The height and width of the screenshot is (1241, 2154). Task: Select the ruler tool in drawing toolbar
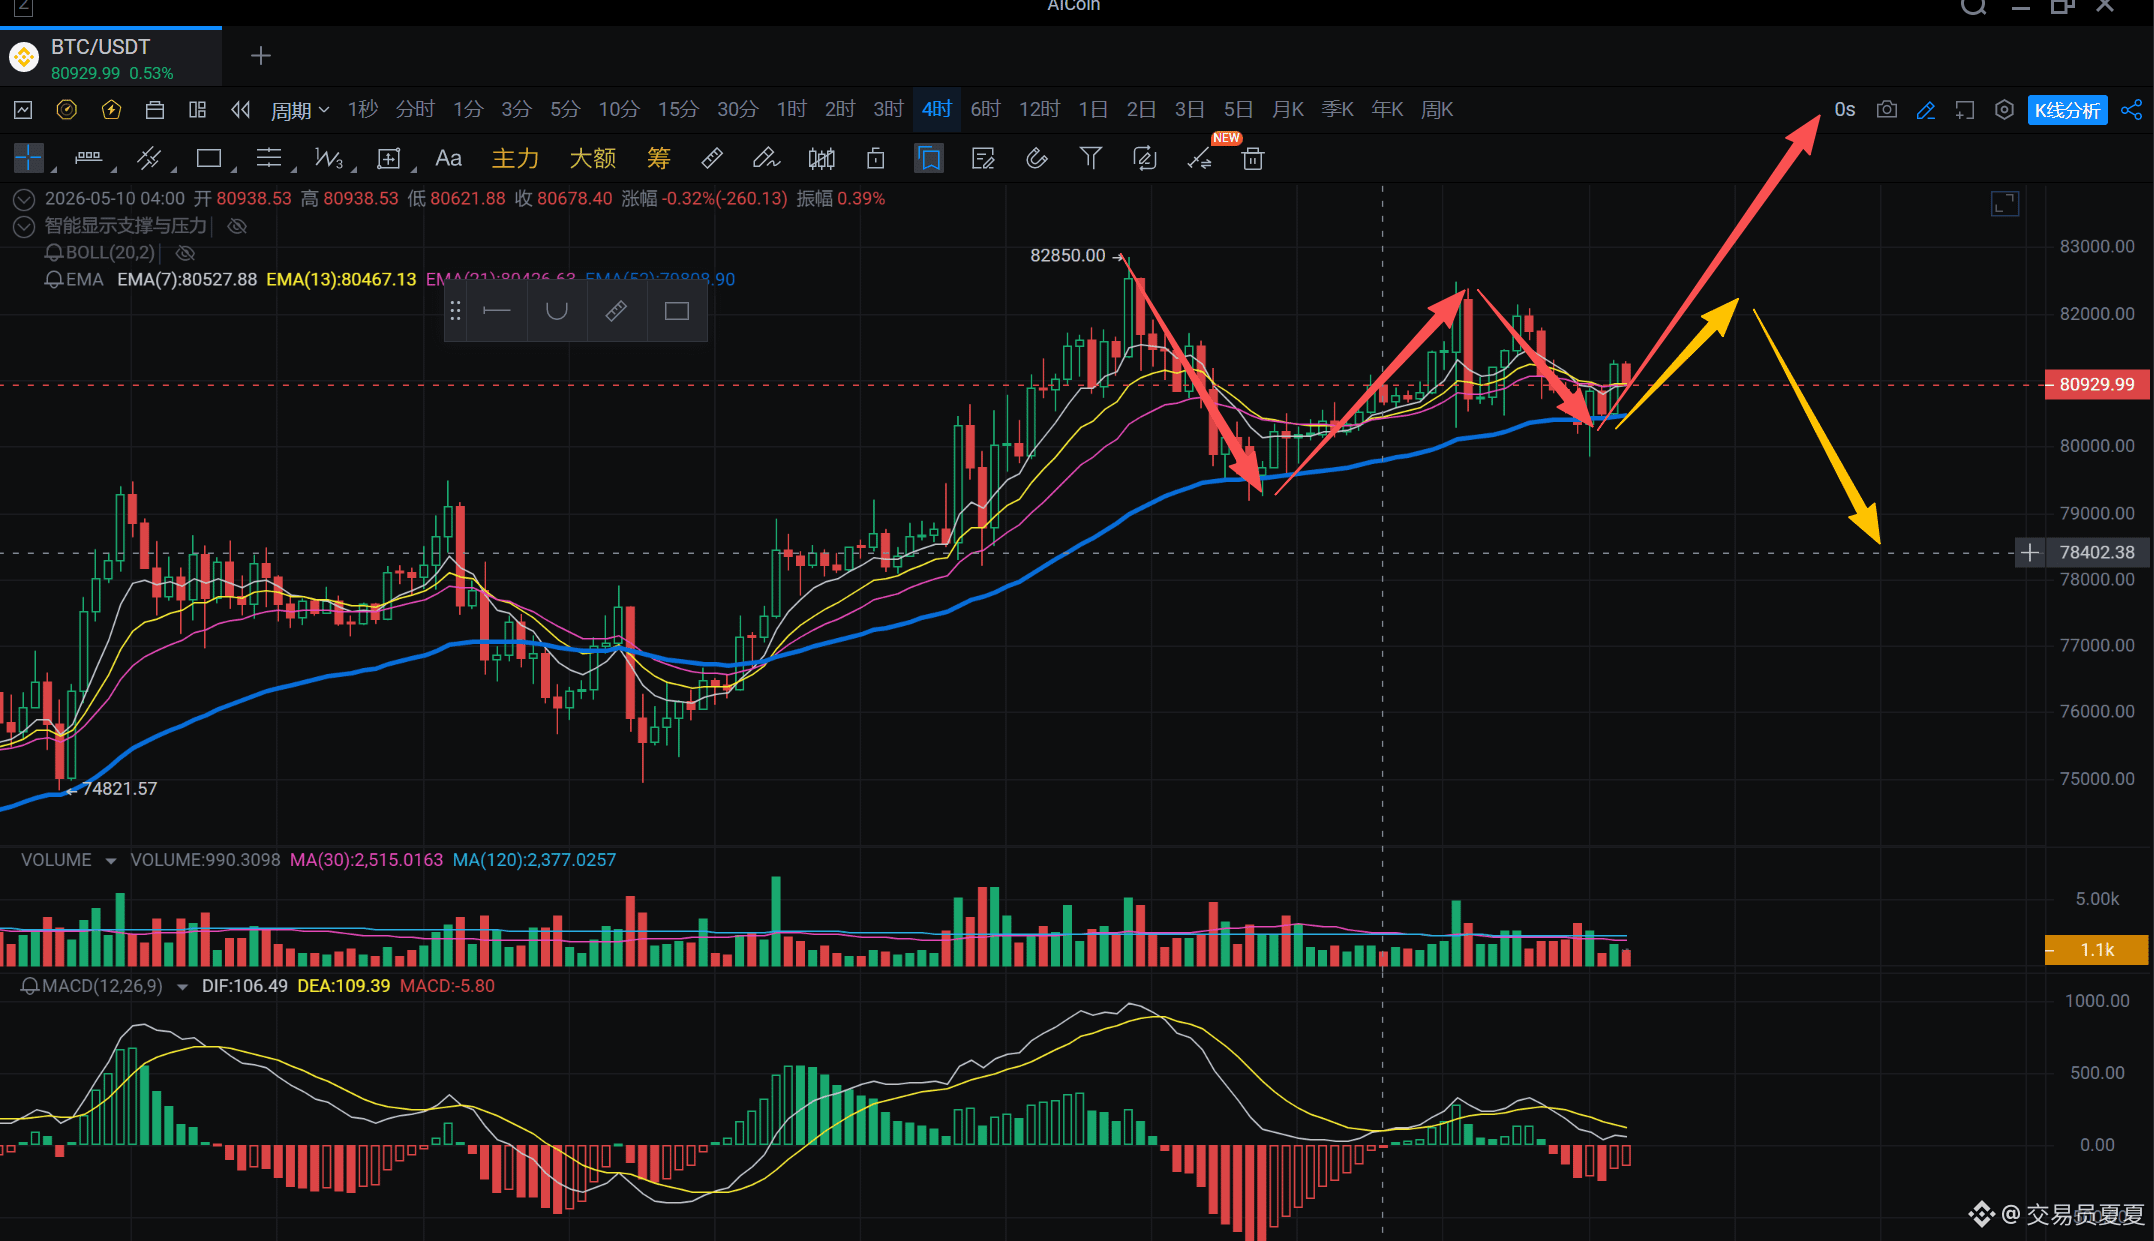click(712, 158)
